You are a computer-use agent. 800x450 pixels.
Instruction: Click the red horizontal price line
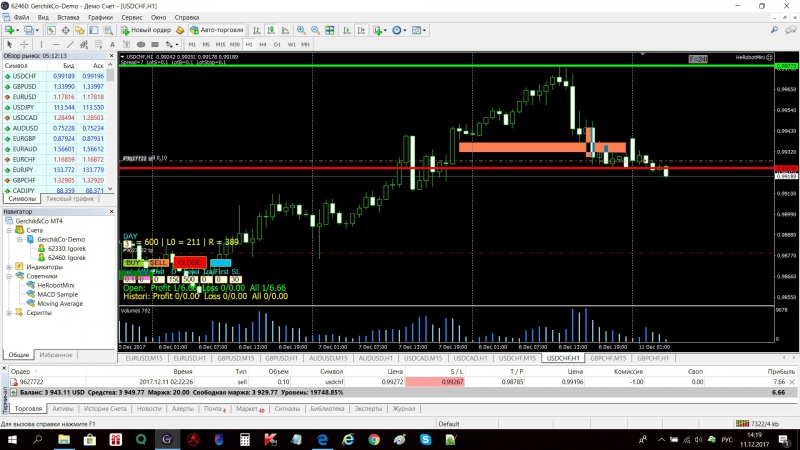tap(446, 168)
